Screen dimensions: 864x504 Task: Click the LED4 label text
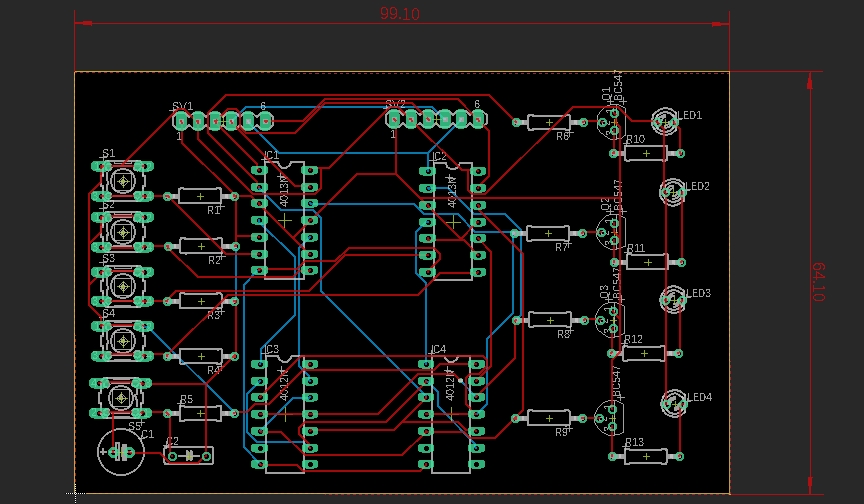coord(700,397)
